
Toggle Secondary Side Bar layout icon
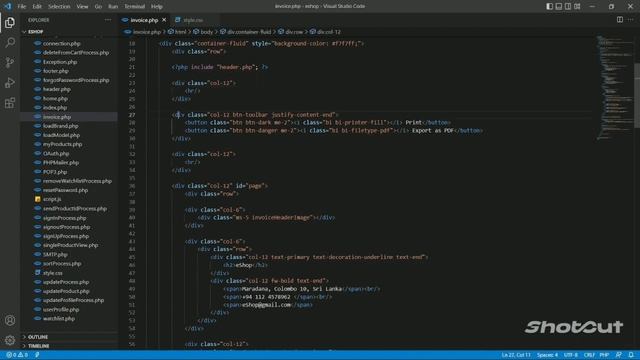coord(568,6)
